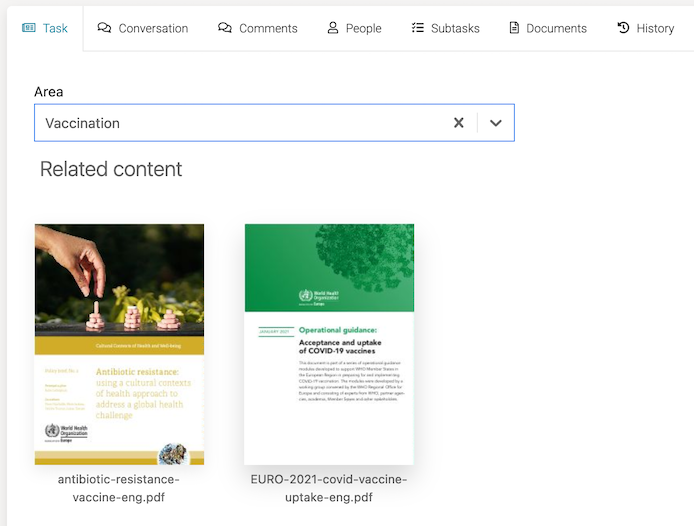Open the Comments tab
Viewport: 694px width, 526px height.
[x=258, y=28]
